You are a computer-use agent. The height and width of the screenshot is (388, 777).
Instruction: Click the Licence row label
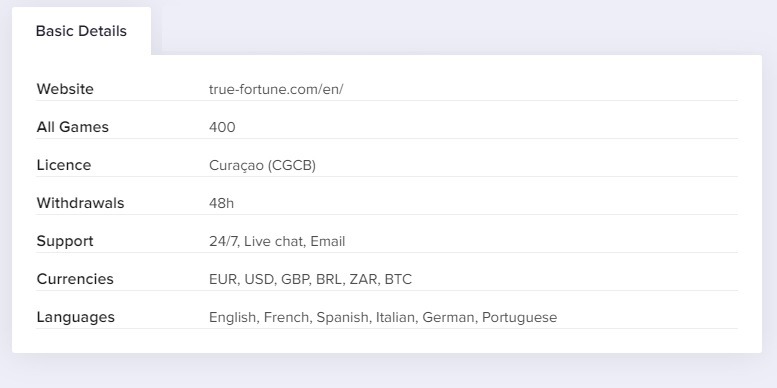(x=64, y=165)
